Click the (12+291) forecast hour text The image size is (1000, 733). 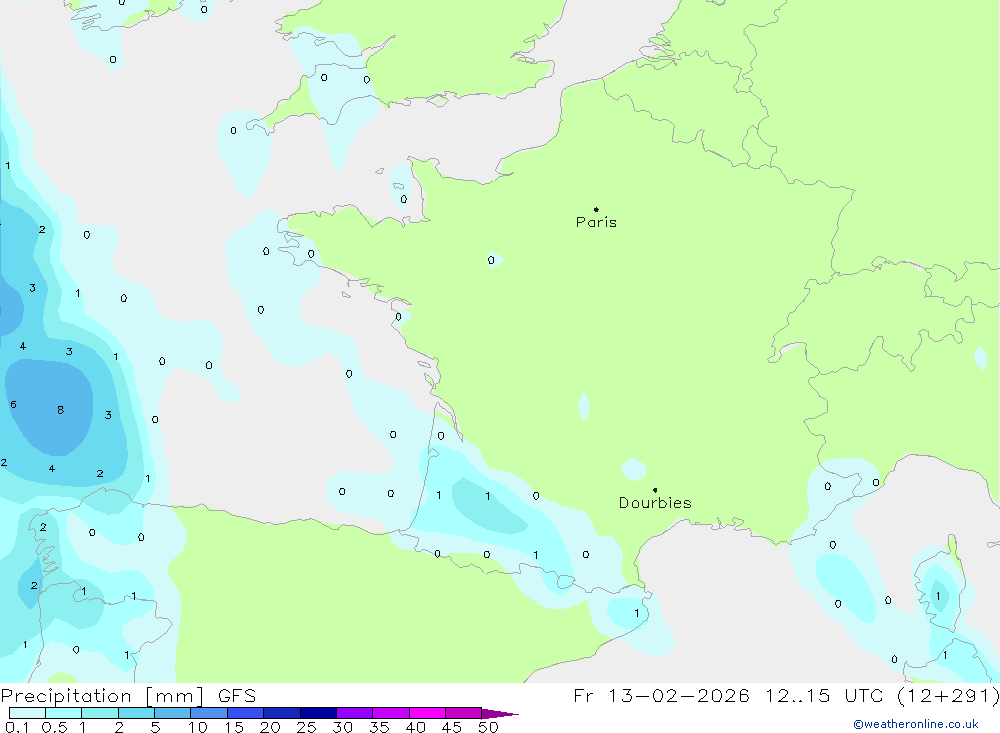click(948, 695)
